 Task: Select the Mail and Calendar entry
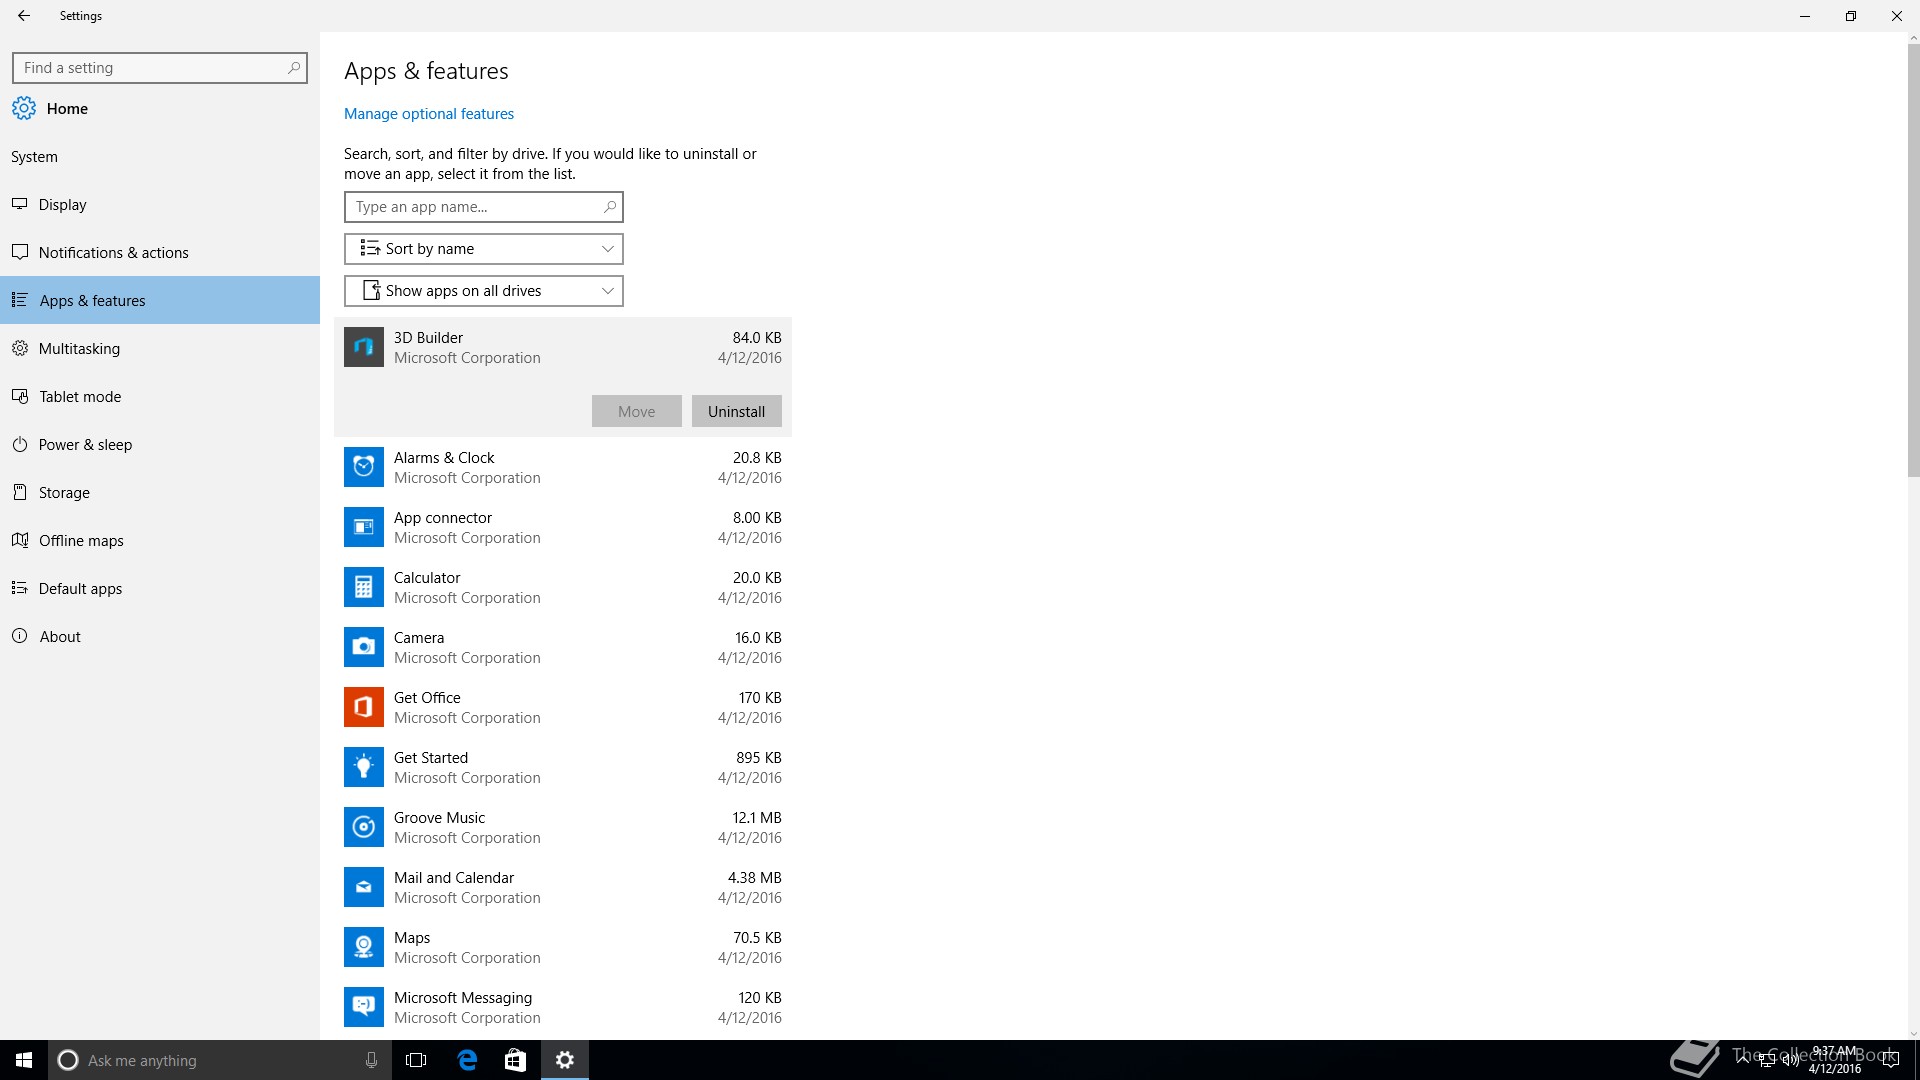pos(563,887)
